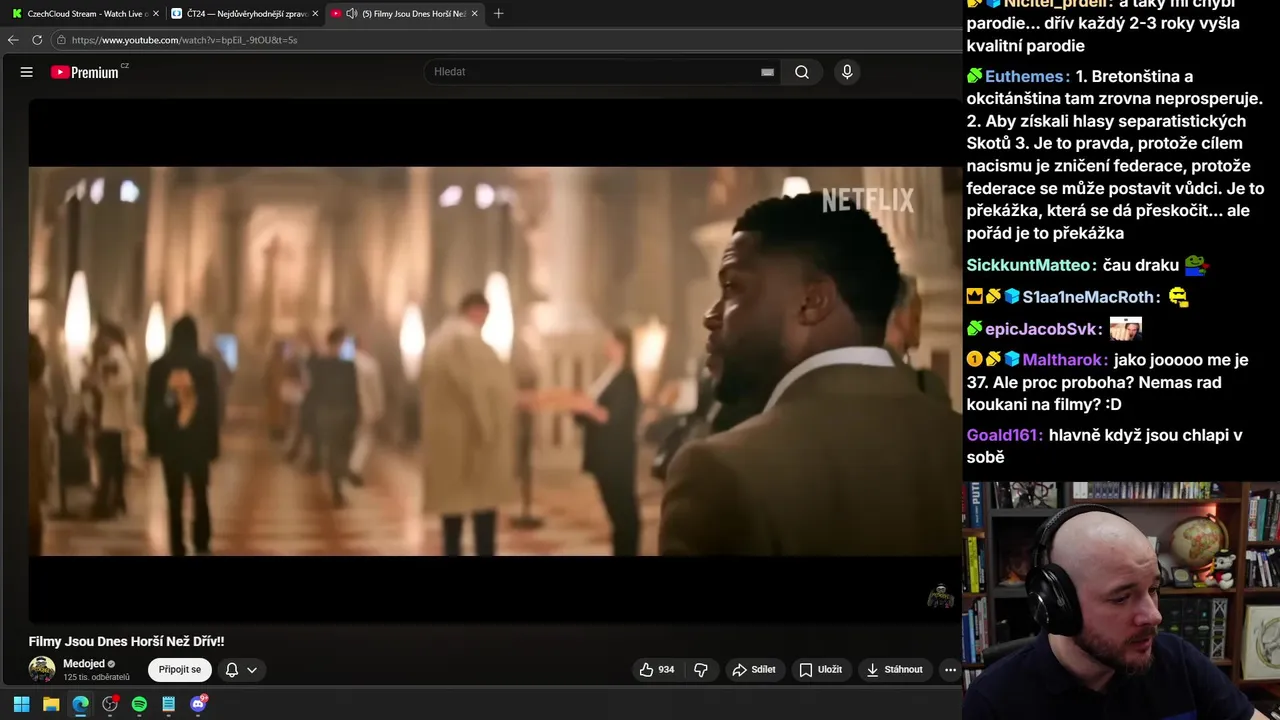Open File Explorer from the taskbar
This screenshot has height=720, width=1280.
pos(51,704)
